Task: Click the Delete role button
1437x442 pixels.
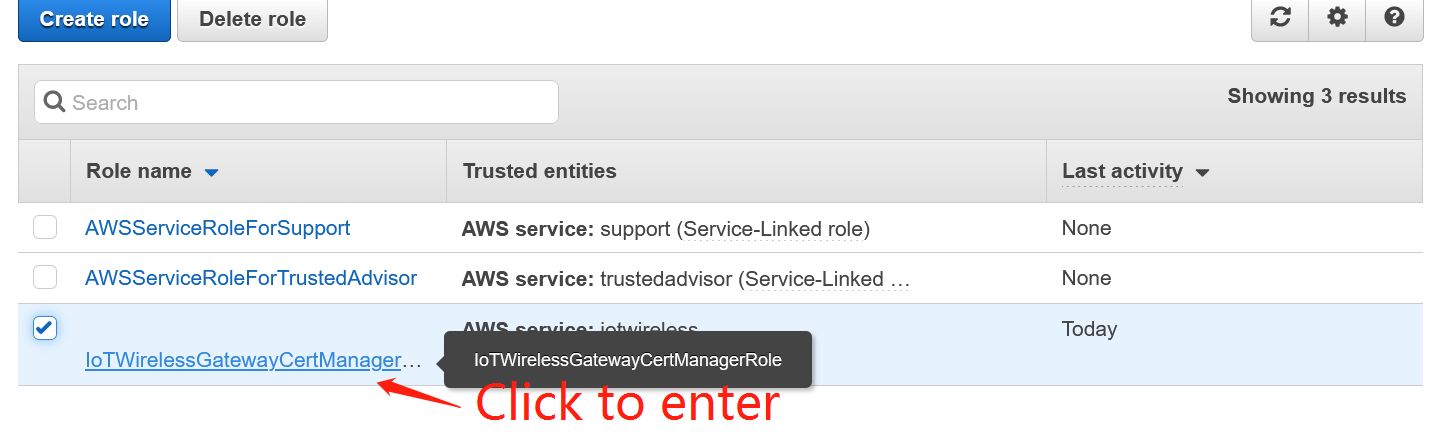Action: pos(252,19)
